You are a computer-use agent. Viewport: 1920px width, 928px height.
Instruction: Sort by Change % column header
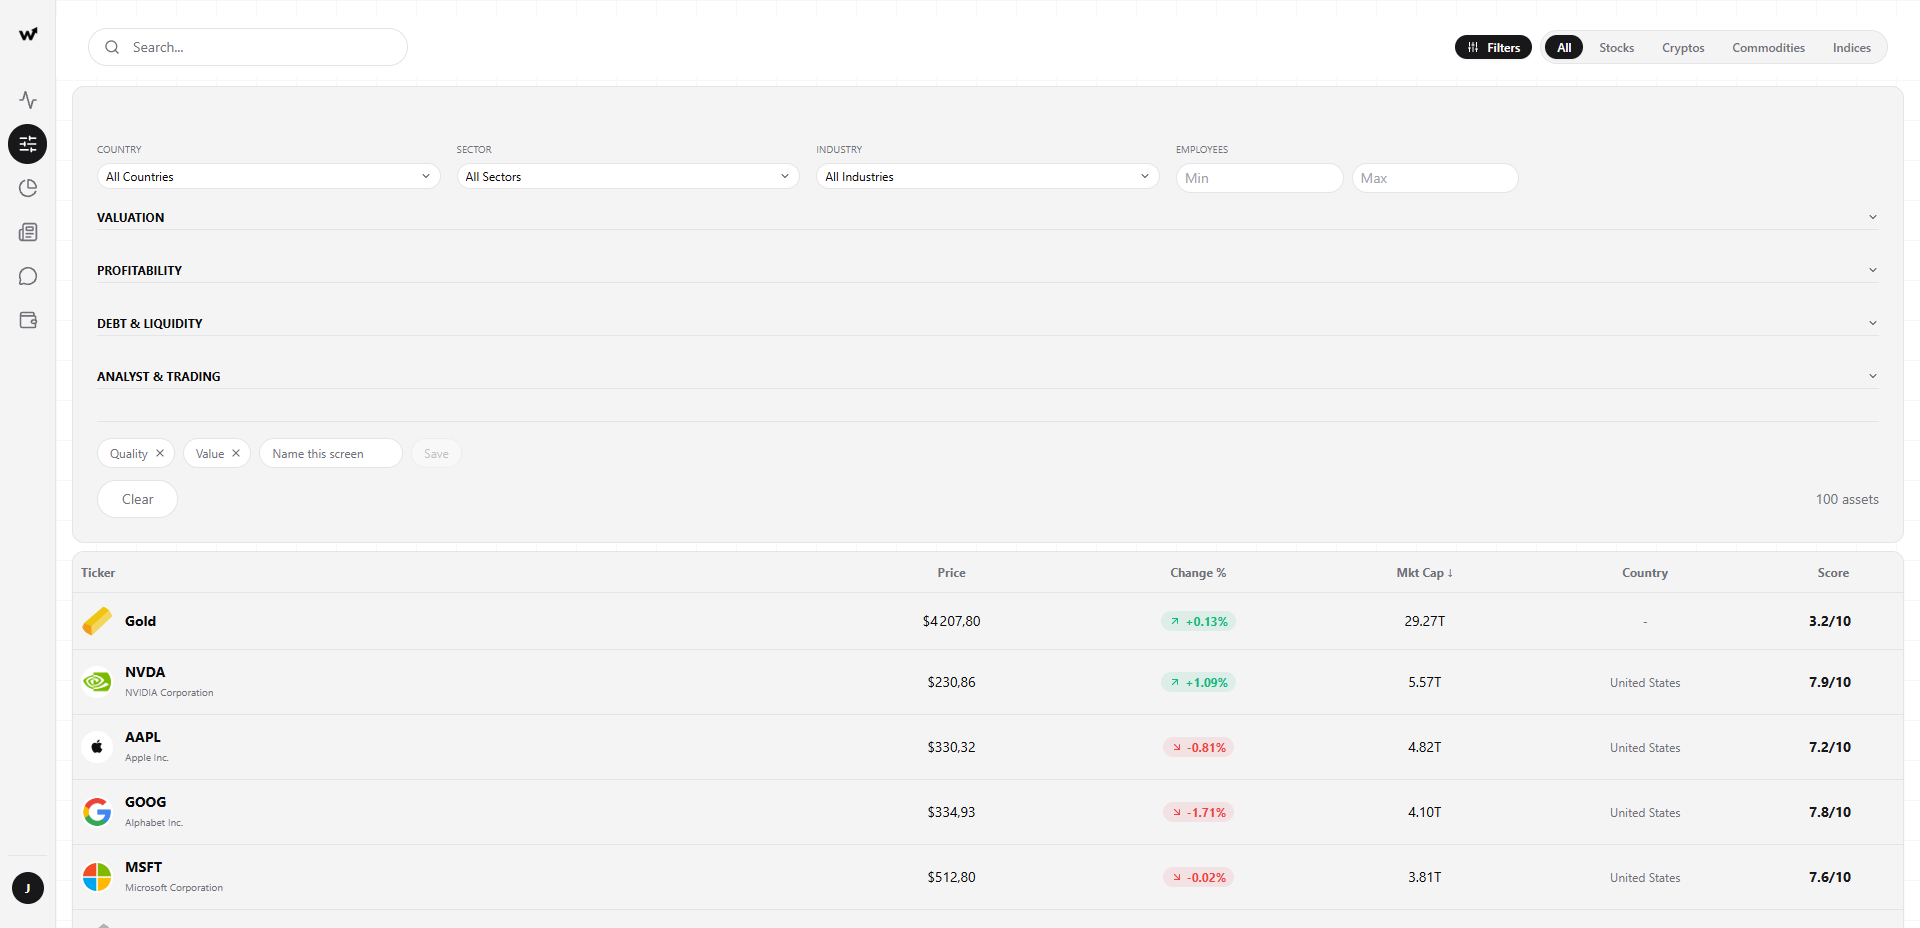click(1198, 573)
